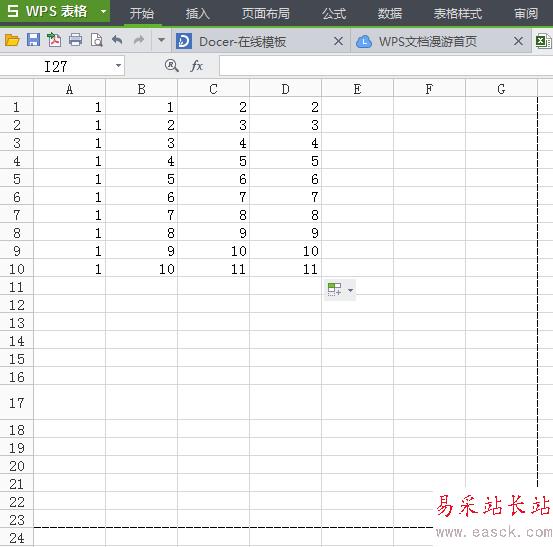Open the WPS 表格 application menu arrow

pos(103,12)
